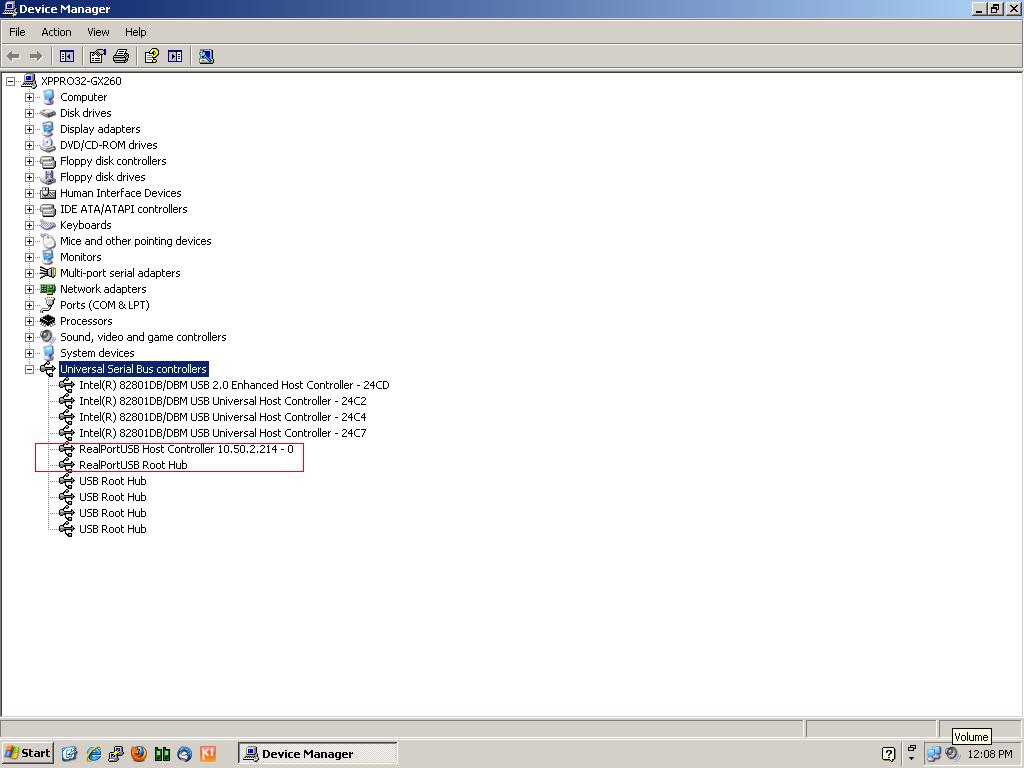The width and height of the screenshot is (1024, 768).
Task: Click the Start button
Action: [27, 753]
